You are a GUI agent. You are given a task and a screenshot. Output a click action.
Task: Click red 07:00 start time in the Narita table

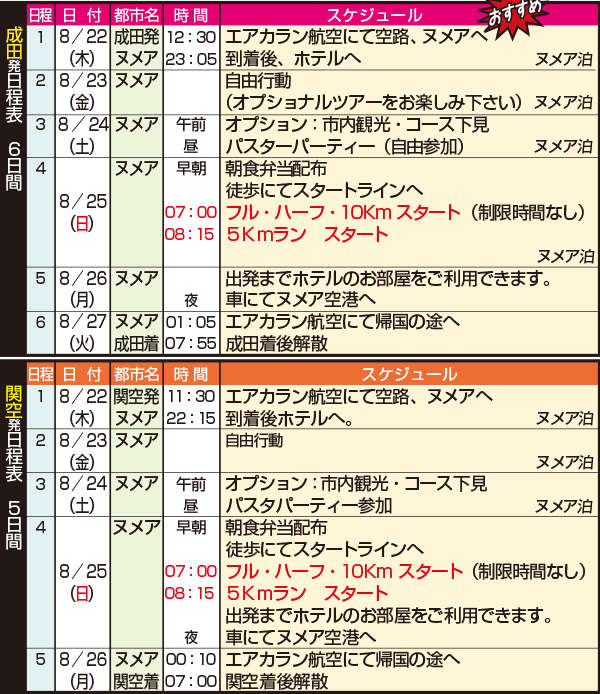(191, 212)
